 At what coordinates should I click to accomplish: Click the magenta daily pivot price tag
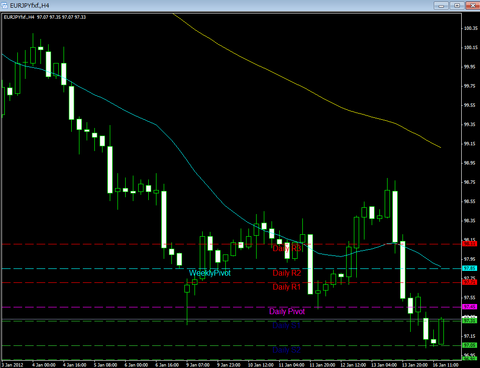pyautogui.click(x=470, y=307)
